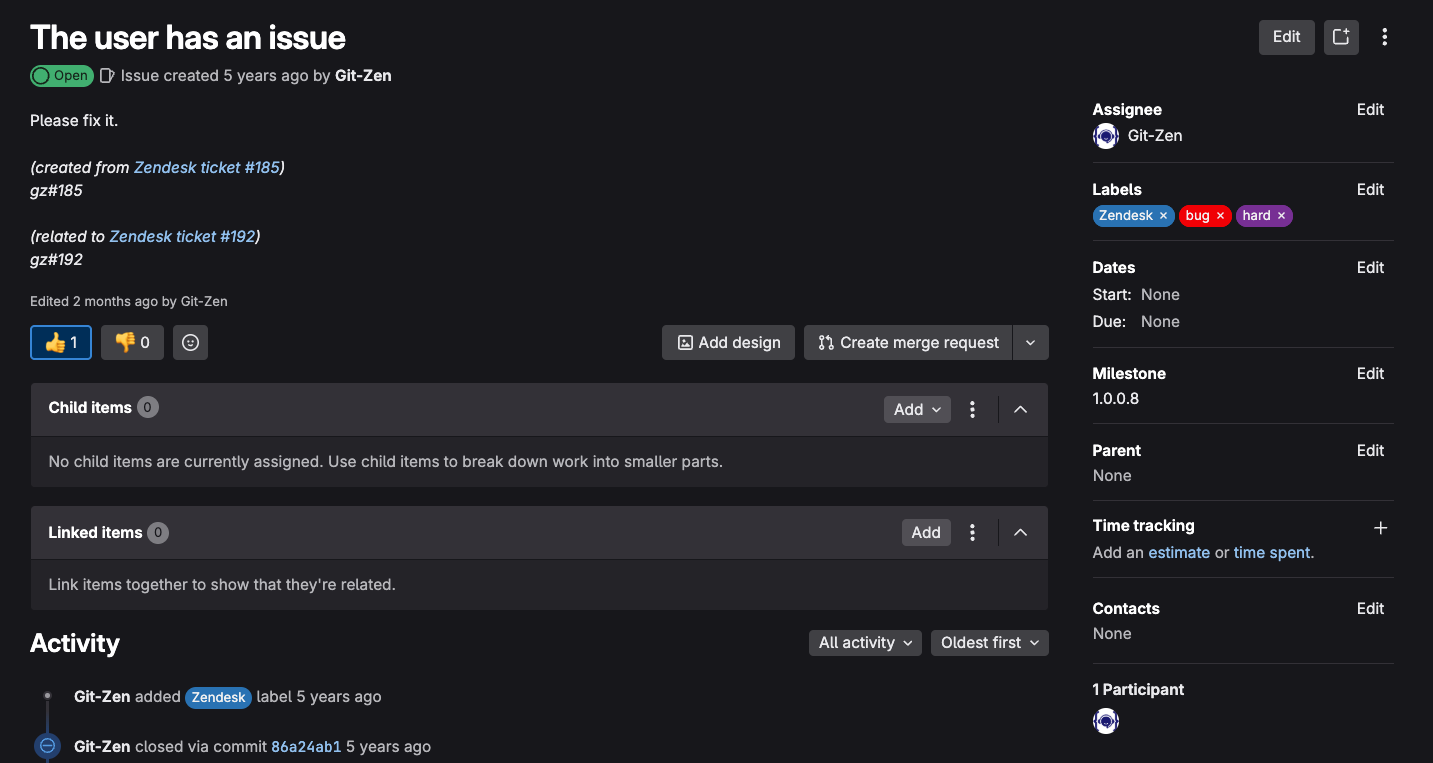Collapse the Linked items section
Image resolution: width=1433 pixels, height=763 pixels.
click(1020, 532)
